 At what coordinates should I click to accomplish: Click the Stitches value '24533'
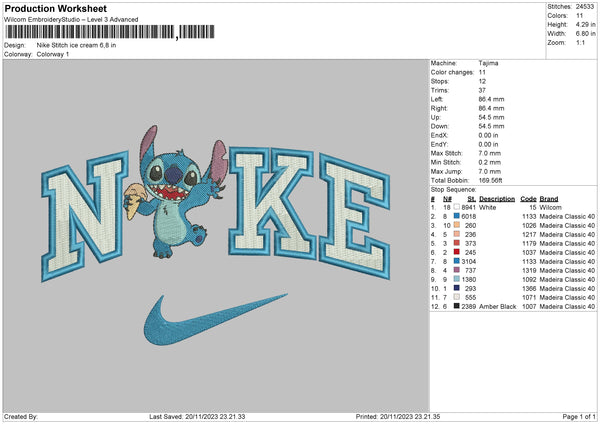[585, 7]
